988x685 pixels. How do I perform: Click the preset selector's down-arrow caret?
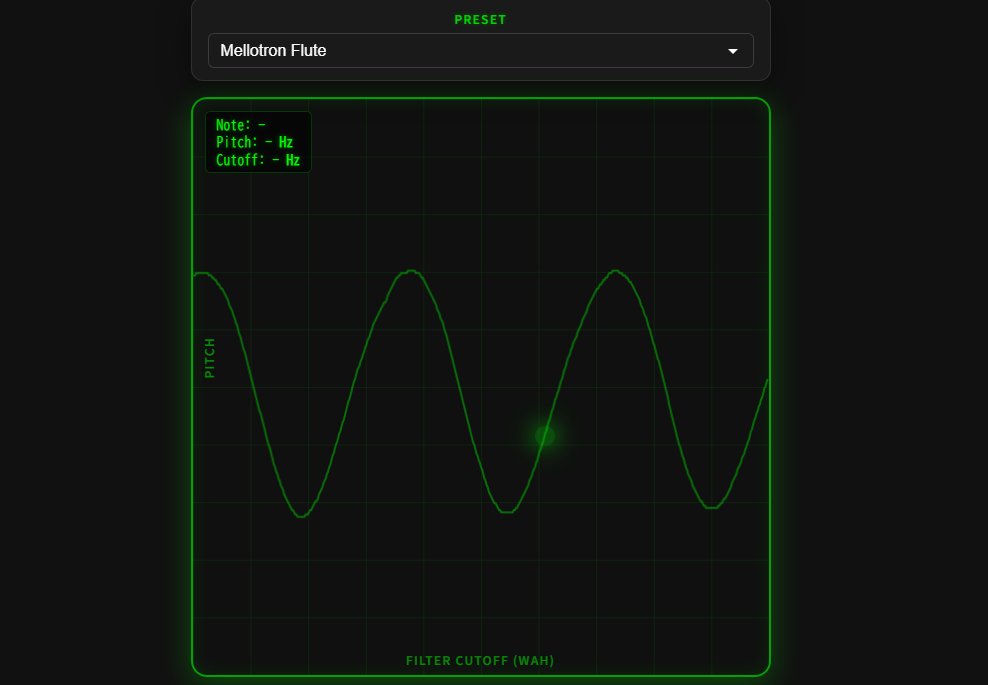click(x=732, y=51)
